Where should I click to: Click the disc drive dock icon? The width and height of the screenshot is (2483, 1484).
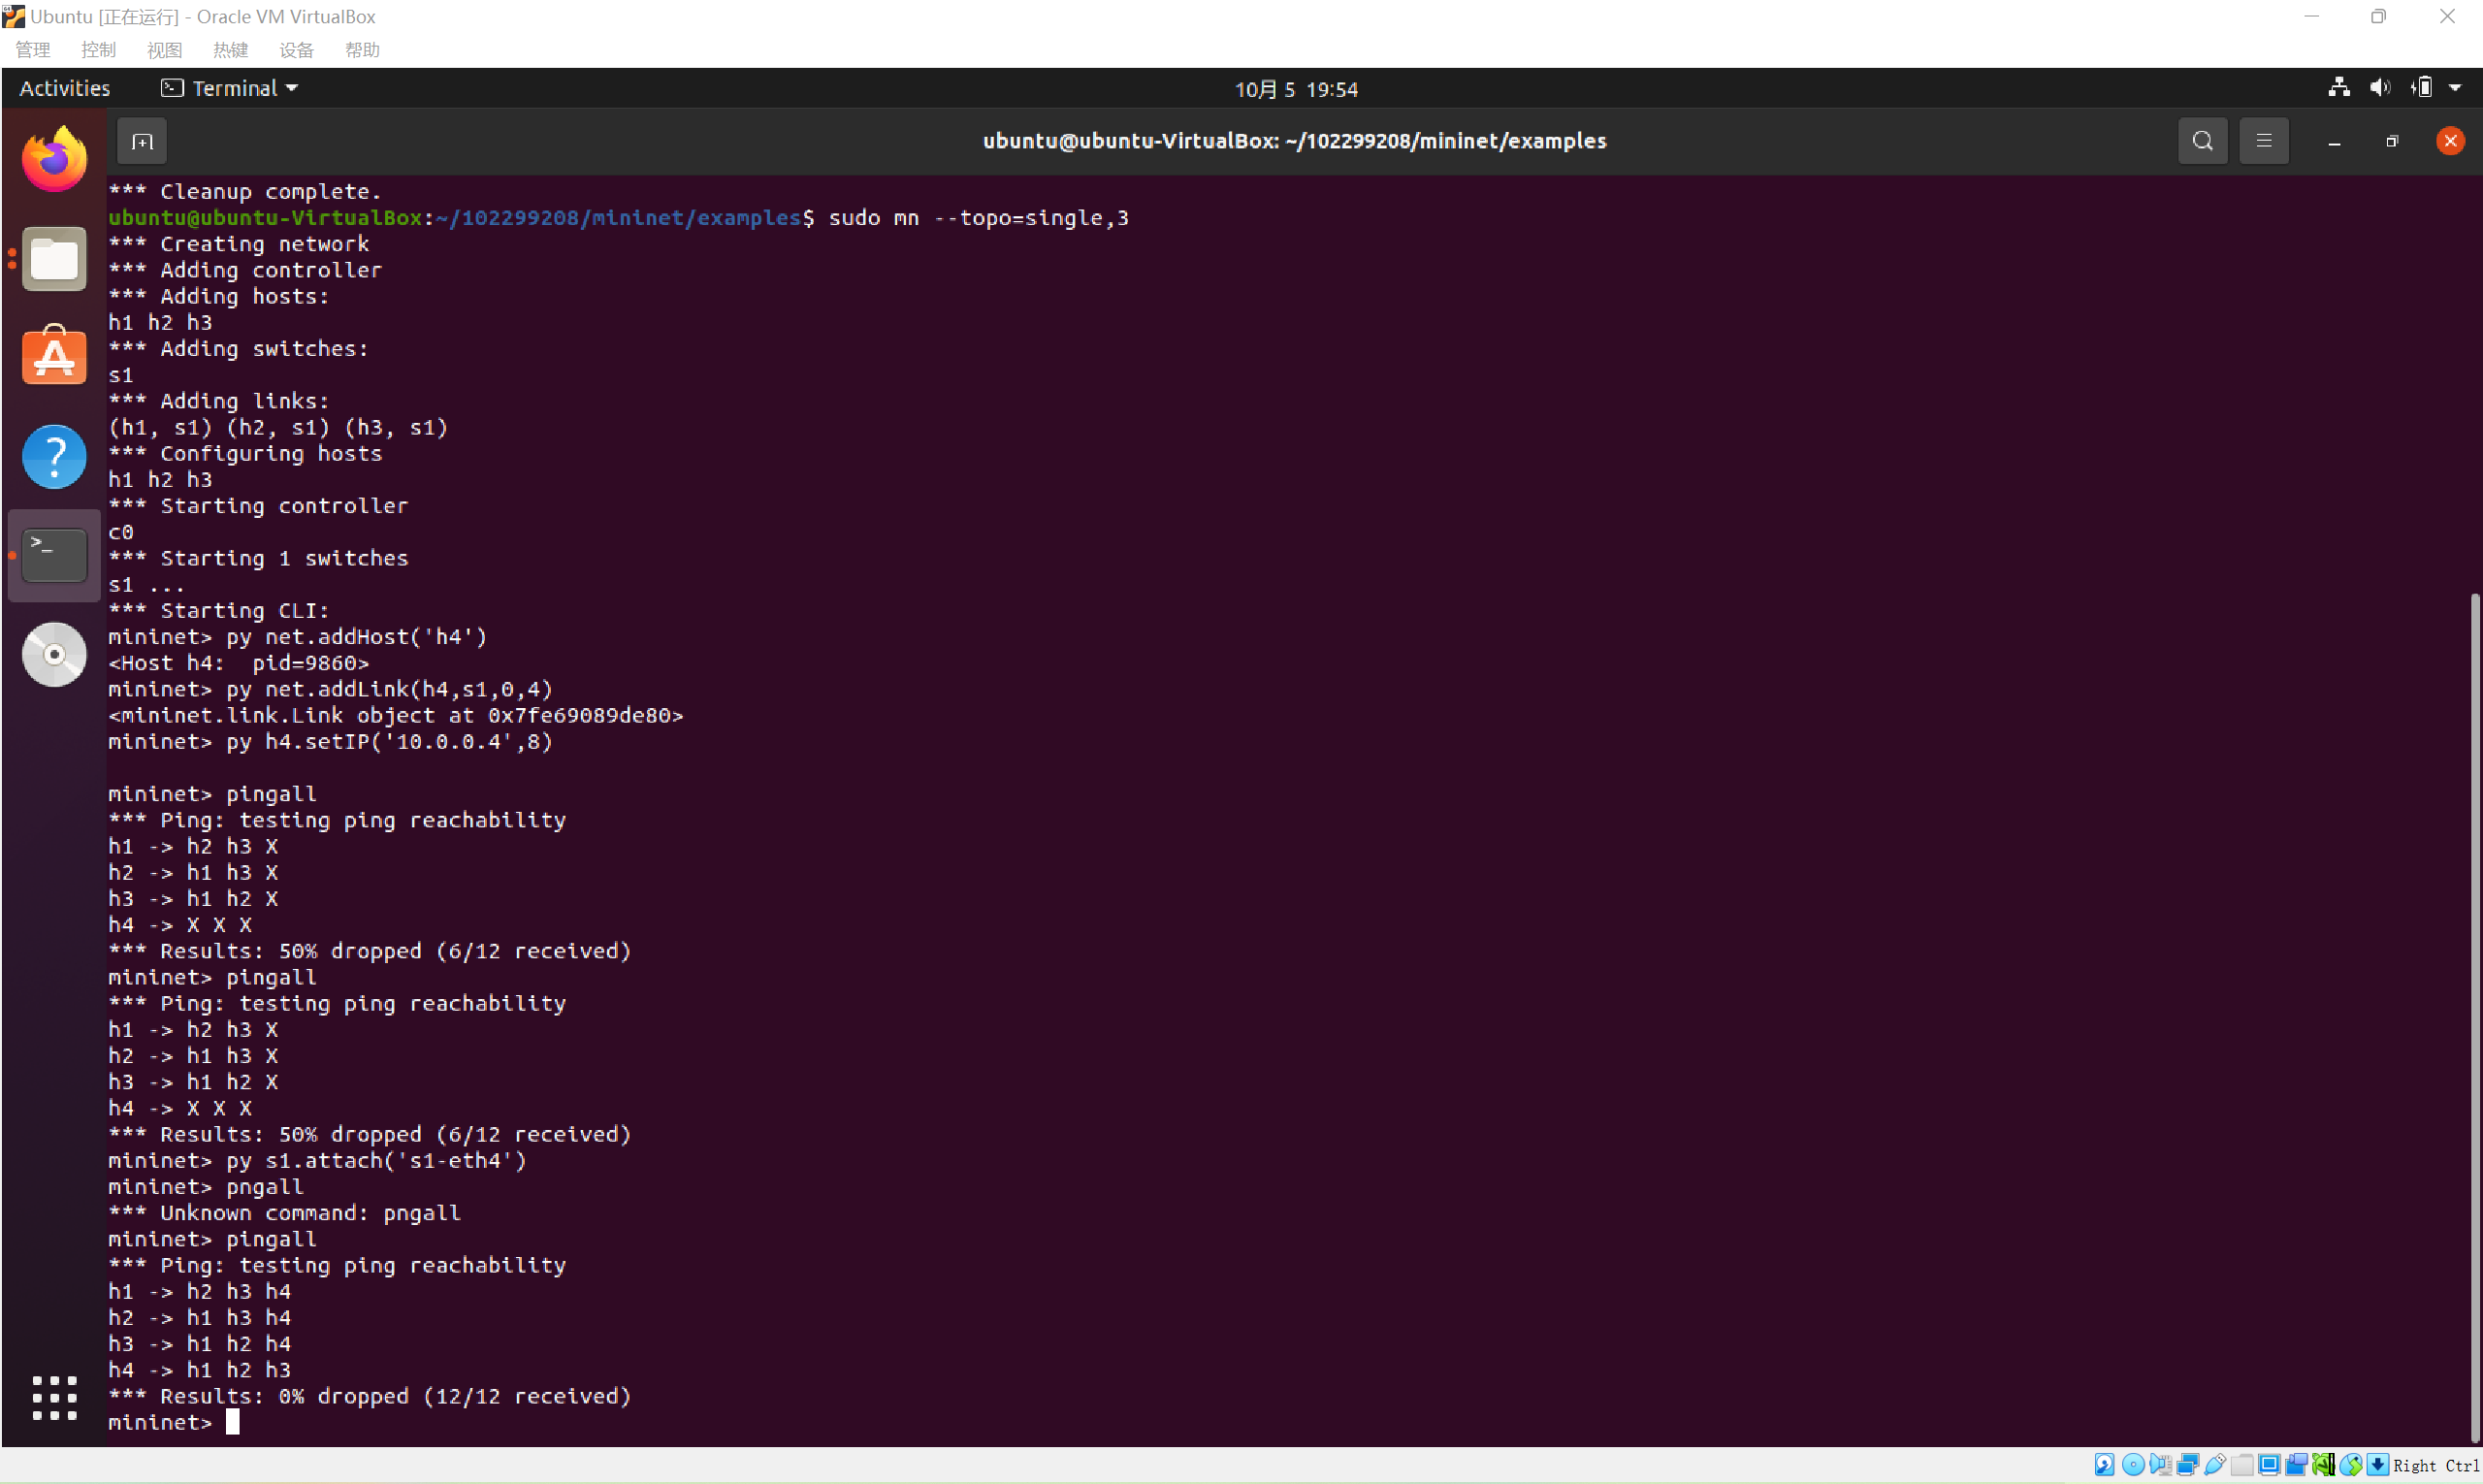(54, 654)
